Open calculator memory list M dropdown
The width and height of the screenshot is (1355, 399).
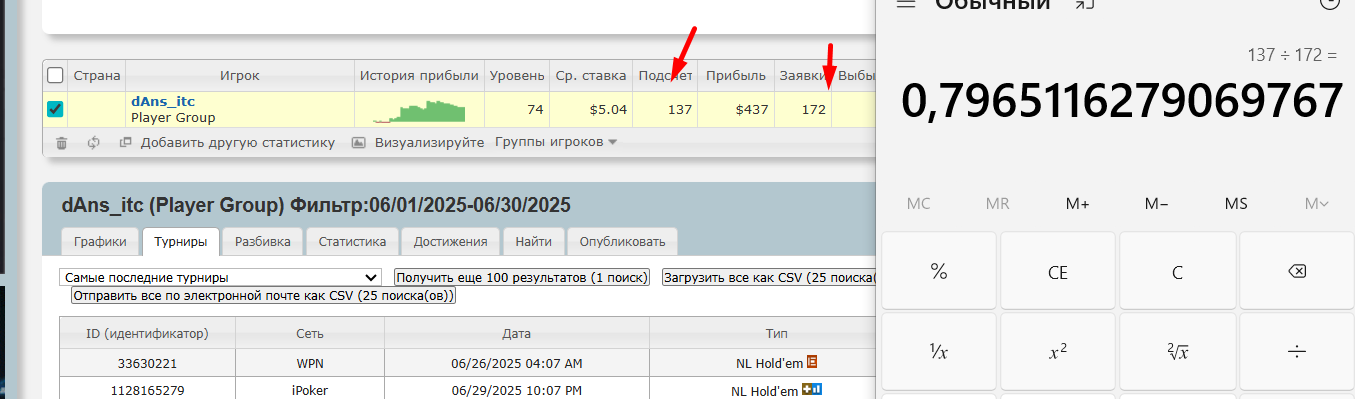click(x=1316, y=203)
